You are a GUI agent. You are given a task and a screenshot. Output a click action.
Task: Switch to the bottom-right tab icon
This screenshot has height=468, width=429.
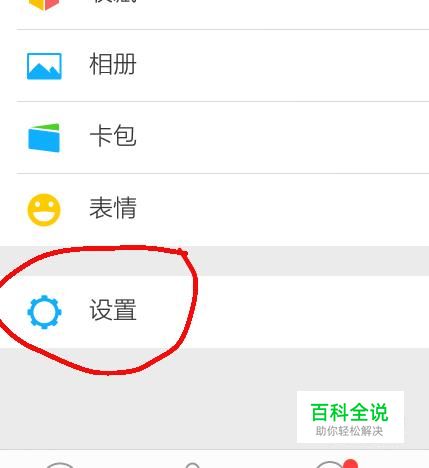point(330,465)
